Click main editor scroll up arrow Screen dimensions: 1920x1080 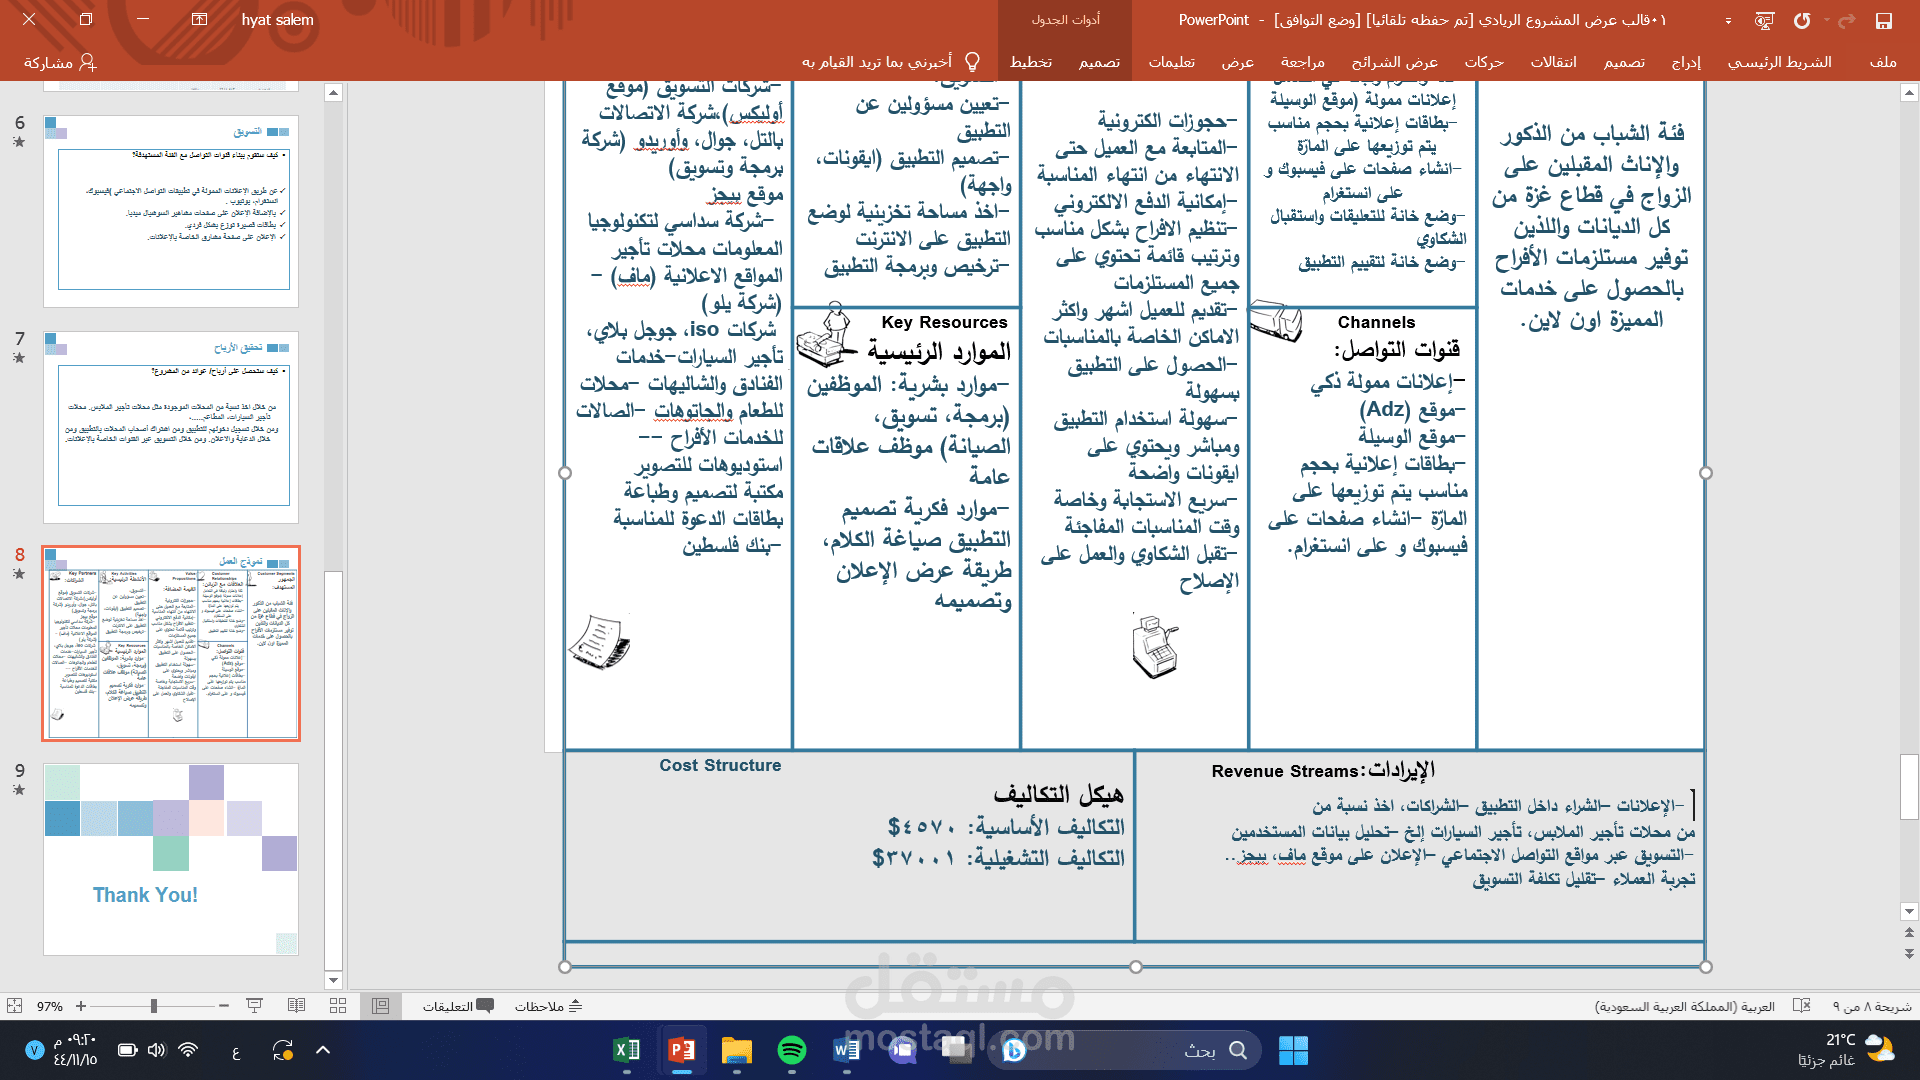coord(1909,93)
